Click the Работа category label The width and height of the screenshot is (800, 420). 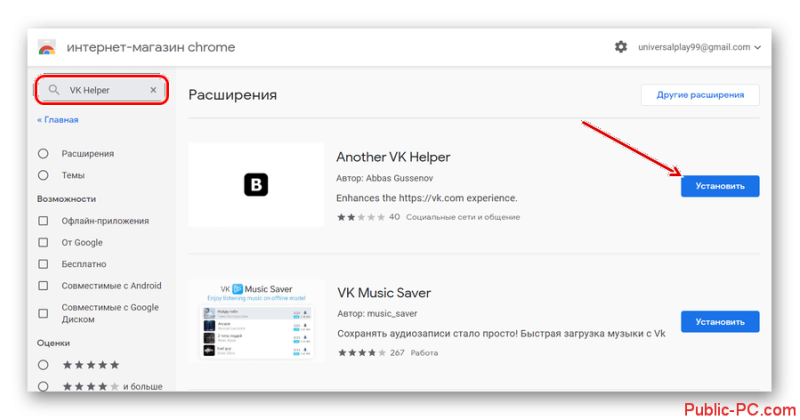point(424,353)
